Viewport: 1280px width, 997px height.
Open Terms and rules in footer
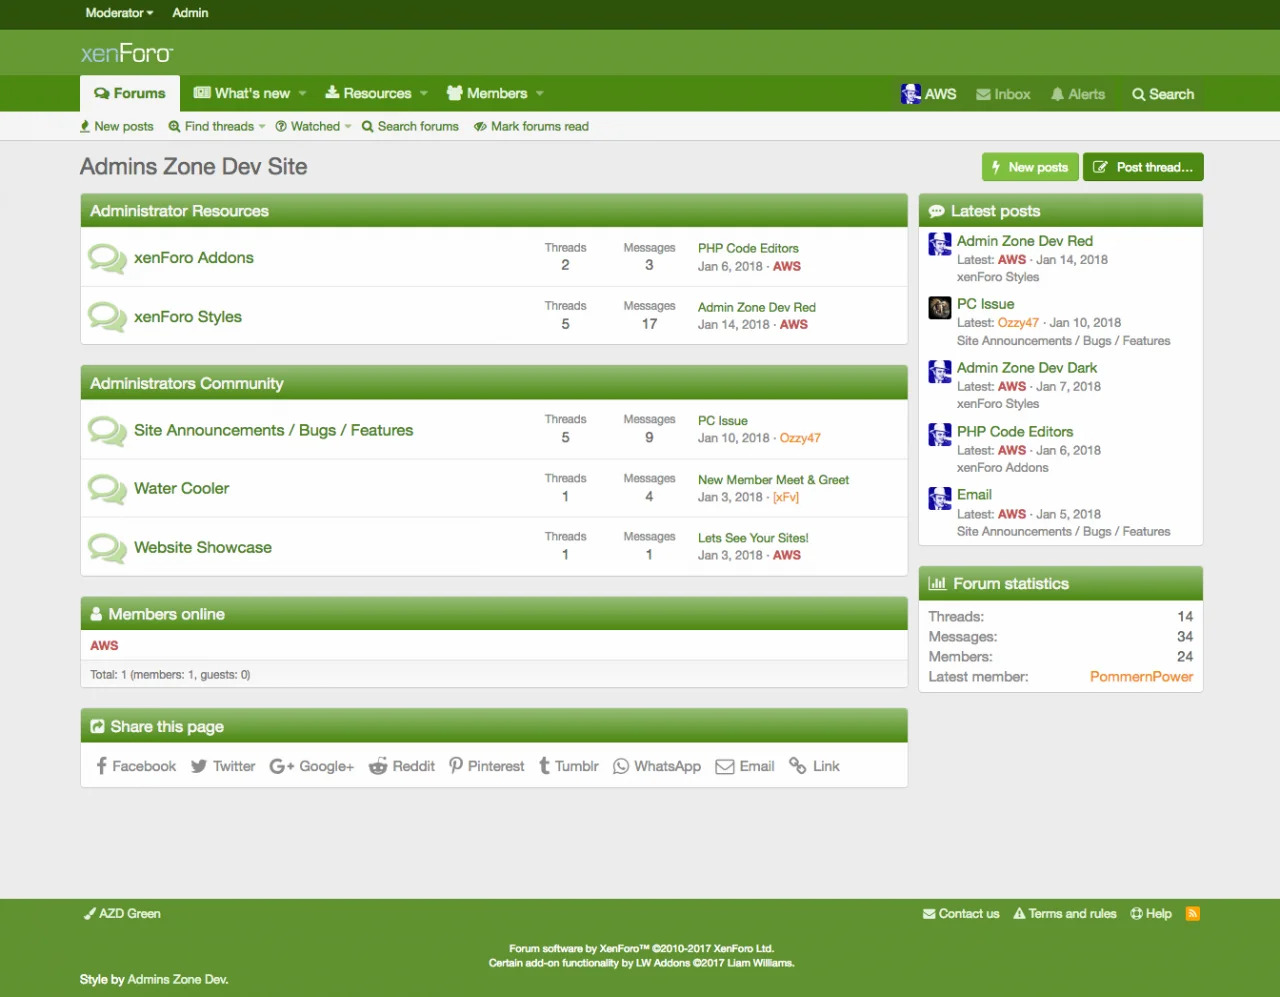[x=1065, y=914]
